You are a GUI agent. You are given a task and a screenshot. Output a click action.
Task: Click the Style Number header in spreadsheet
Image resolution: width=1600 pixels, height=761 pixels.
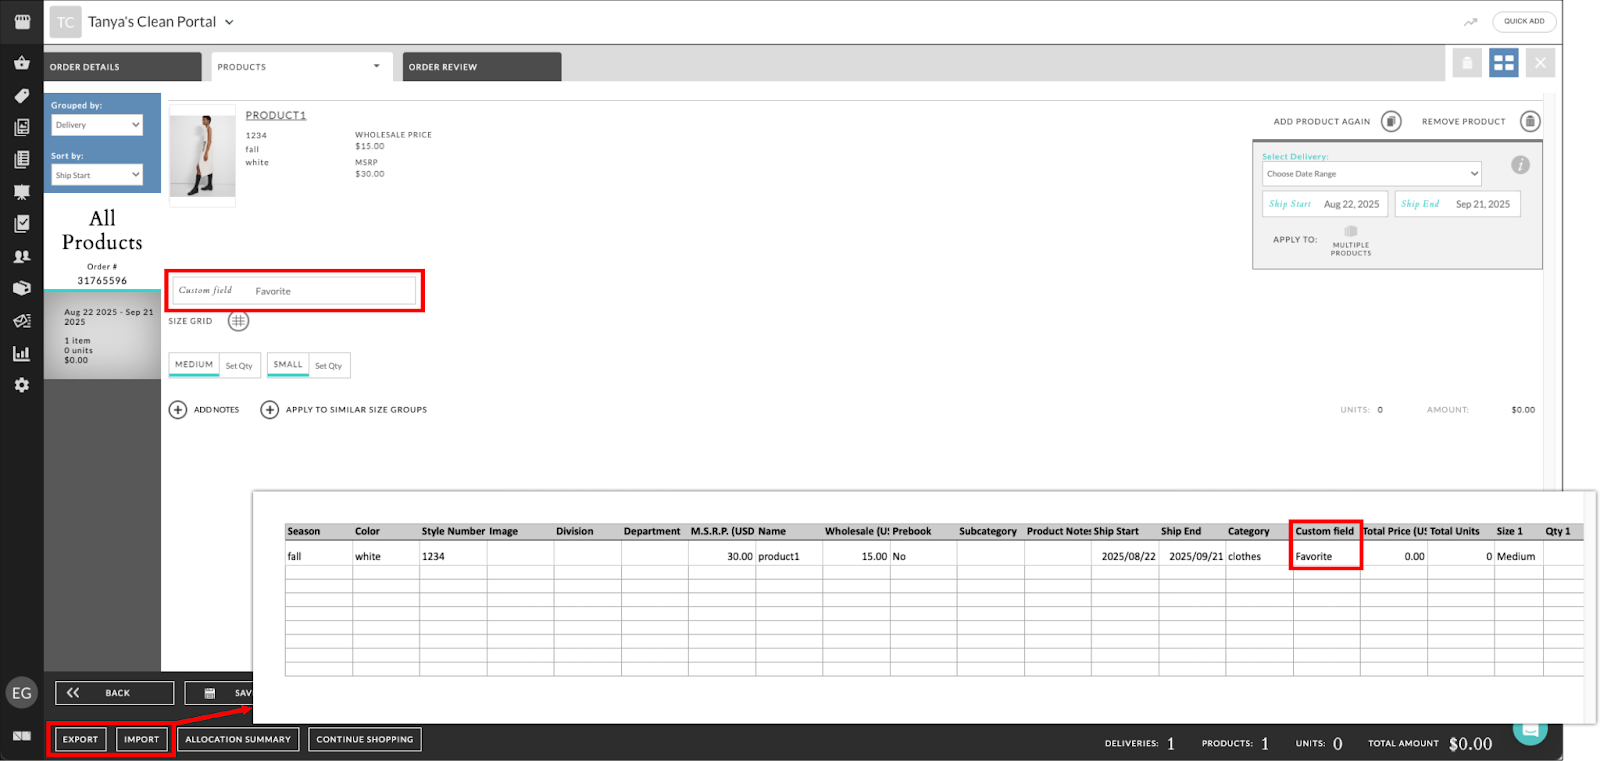click(x=453, y=531)
